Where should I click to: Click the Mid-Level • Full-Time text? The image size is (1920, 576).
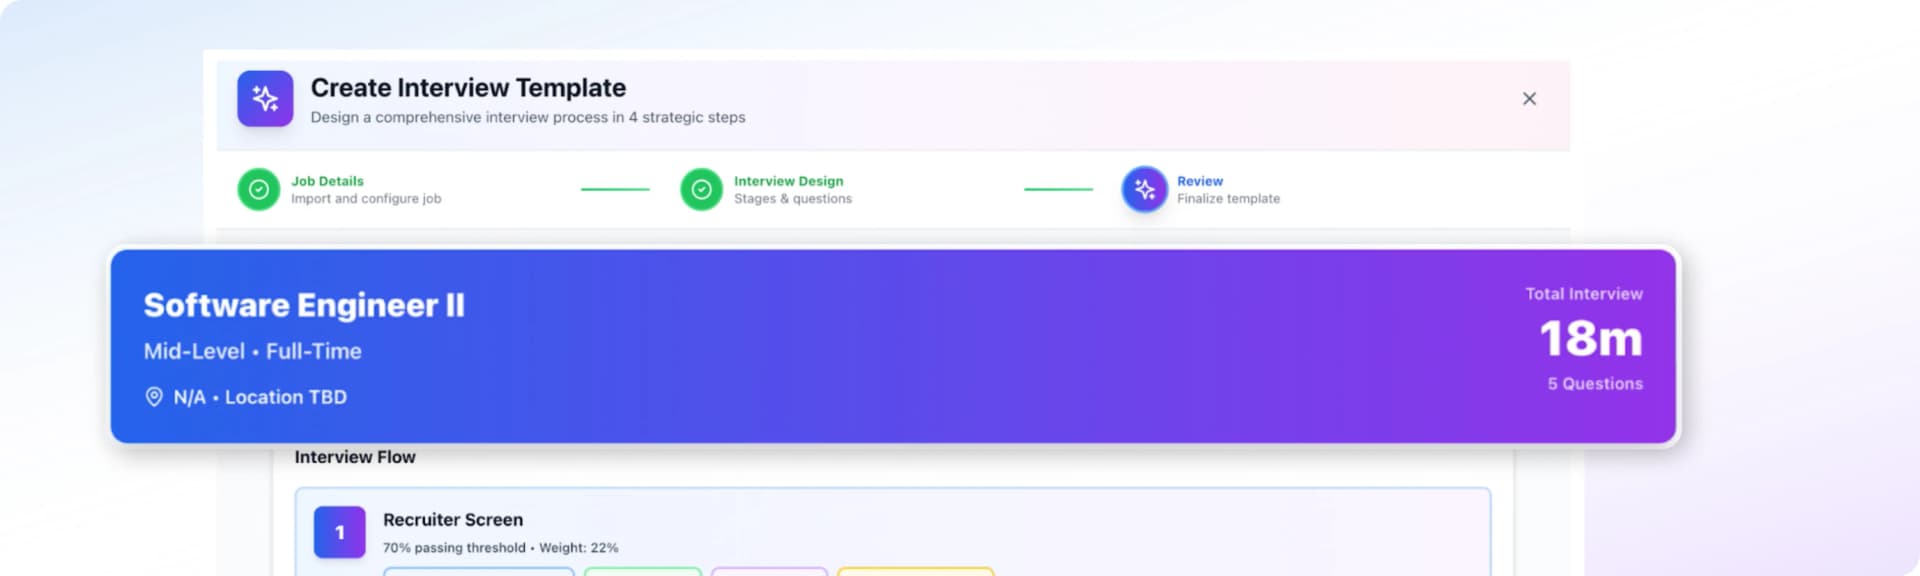(x=252, y=351)
